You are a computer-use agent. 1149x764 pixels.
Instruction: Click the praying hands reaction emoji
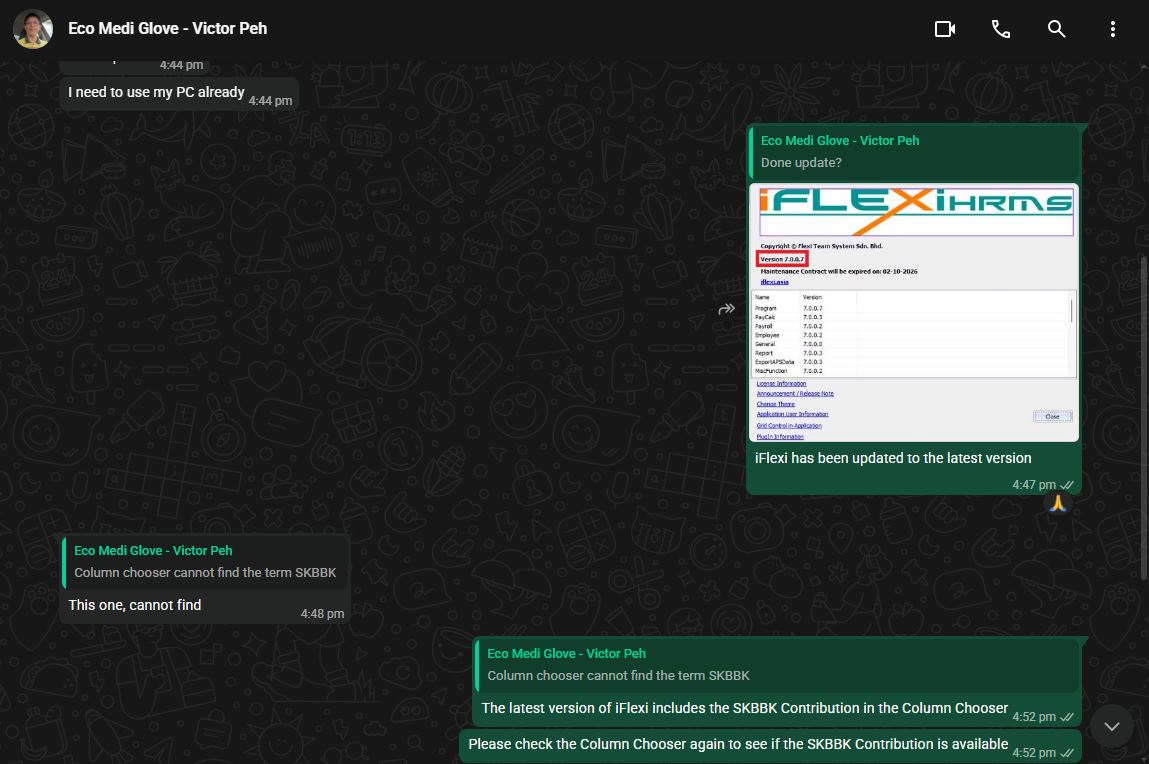(x=1057, y=503)
